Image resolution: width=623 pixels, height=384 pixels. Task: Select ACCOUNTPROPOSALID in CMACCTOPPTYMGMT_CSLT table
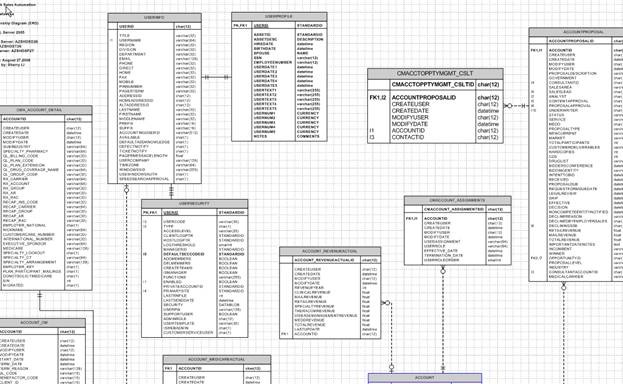click(x=424, y=97)
